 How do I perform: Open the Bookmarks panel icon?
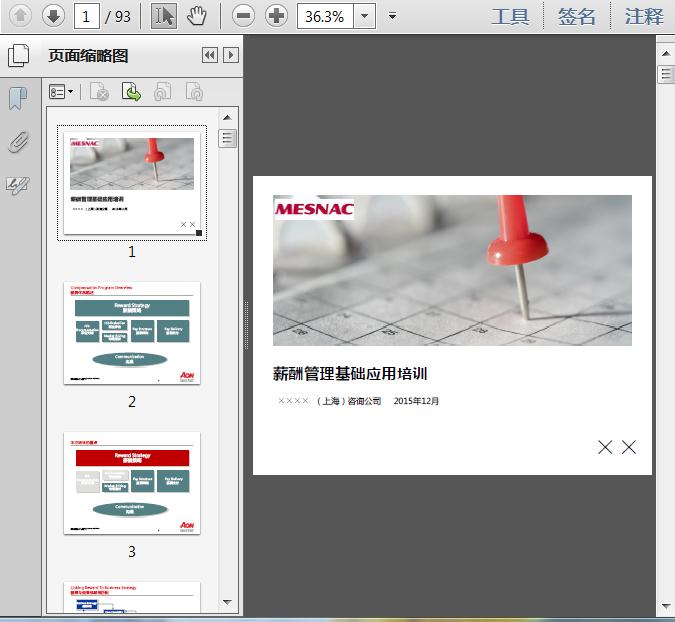[18, 98]
